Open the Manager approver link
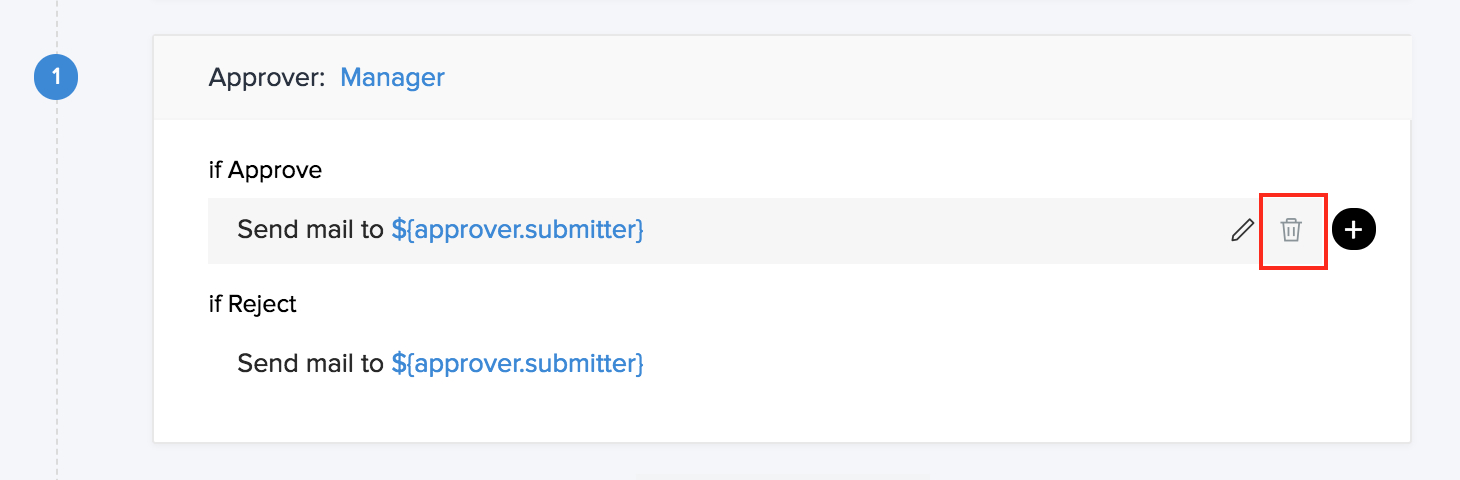 [392, 78]
